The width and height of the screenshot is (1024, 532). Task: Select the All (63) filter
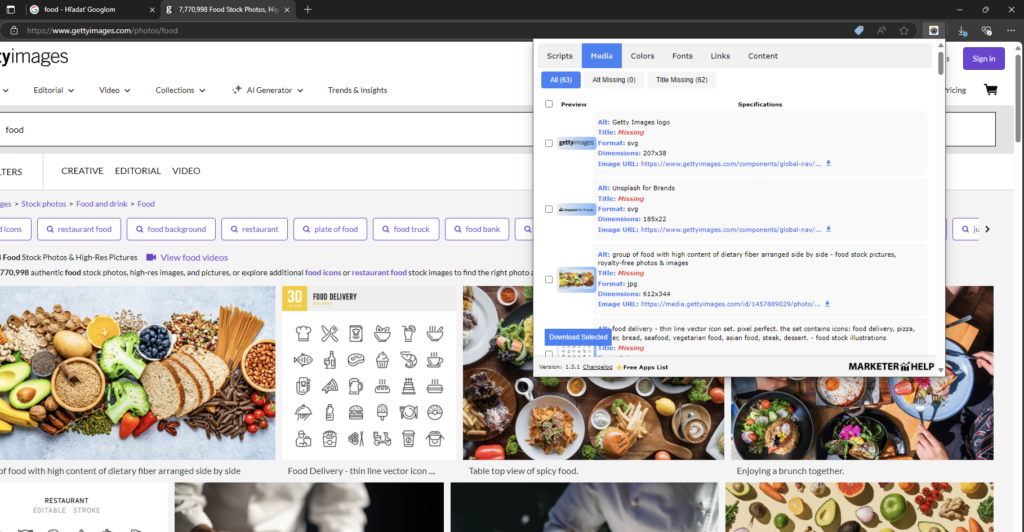(x=560, y=80)
